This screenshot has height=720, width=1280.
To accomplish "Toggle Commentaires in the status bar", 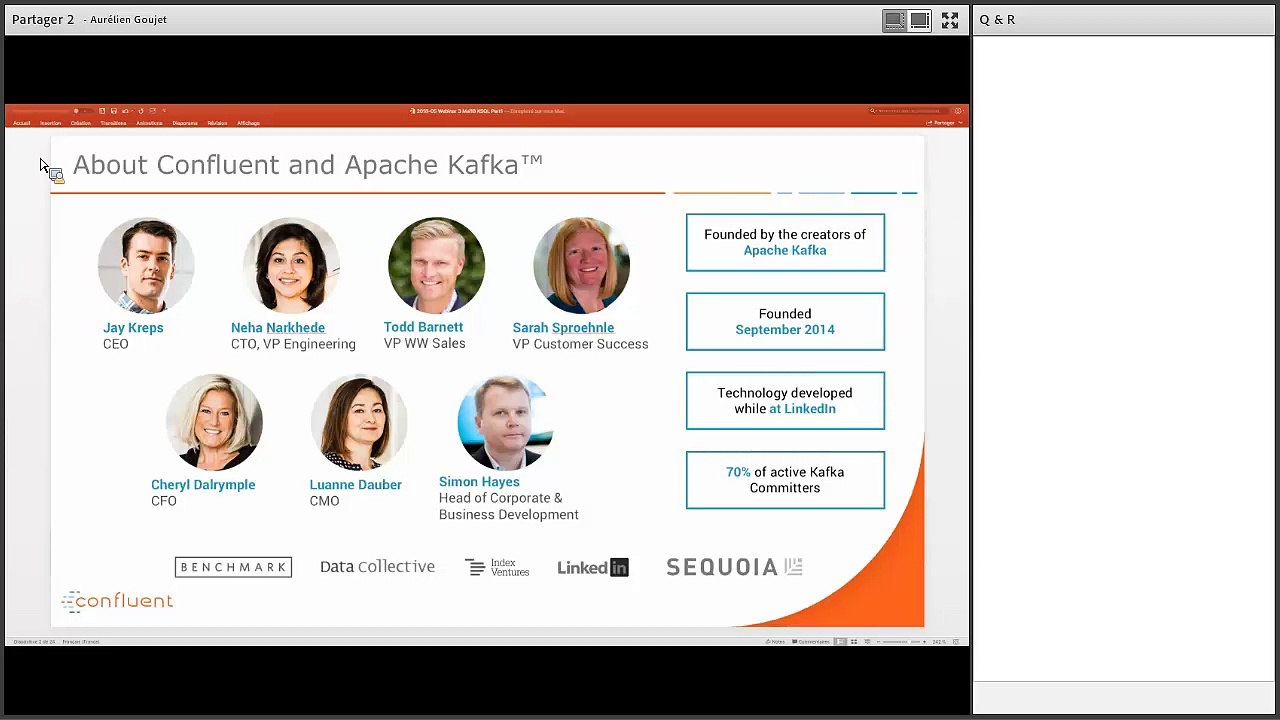I will pyautogui.click(x=811, y=642).
